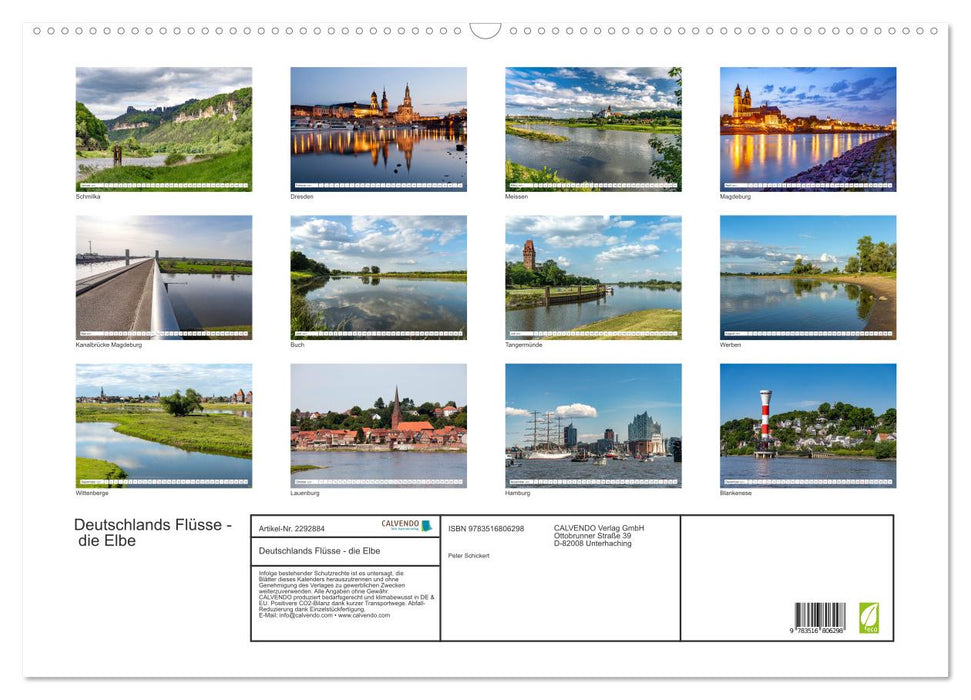Click the copyright notice paragraph
This screenshot has height=700, width=971.
(x=347, y=594)
